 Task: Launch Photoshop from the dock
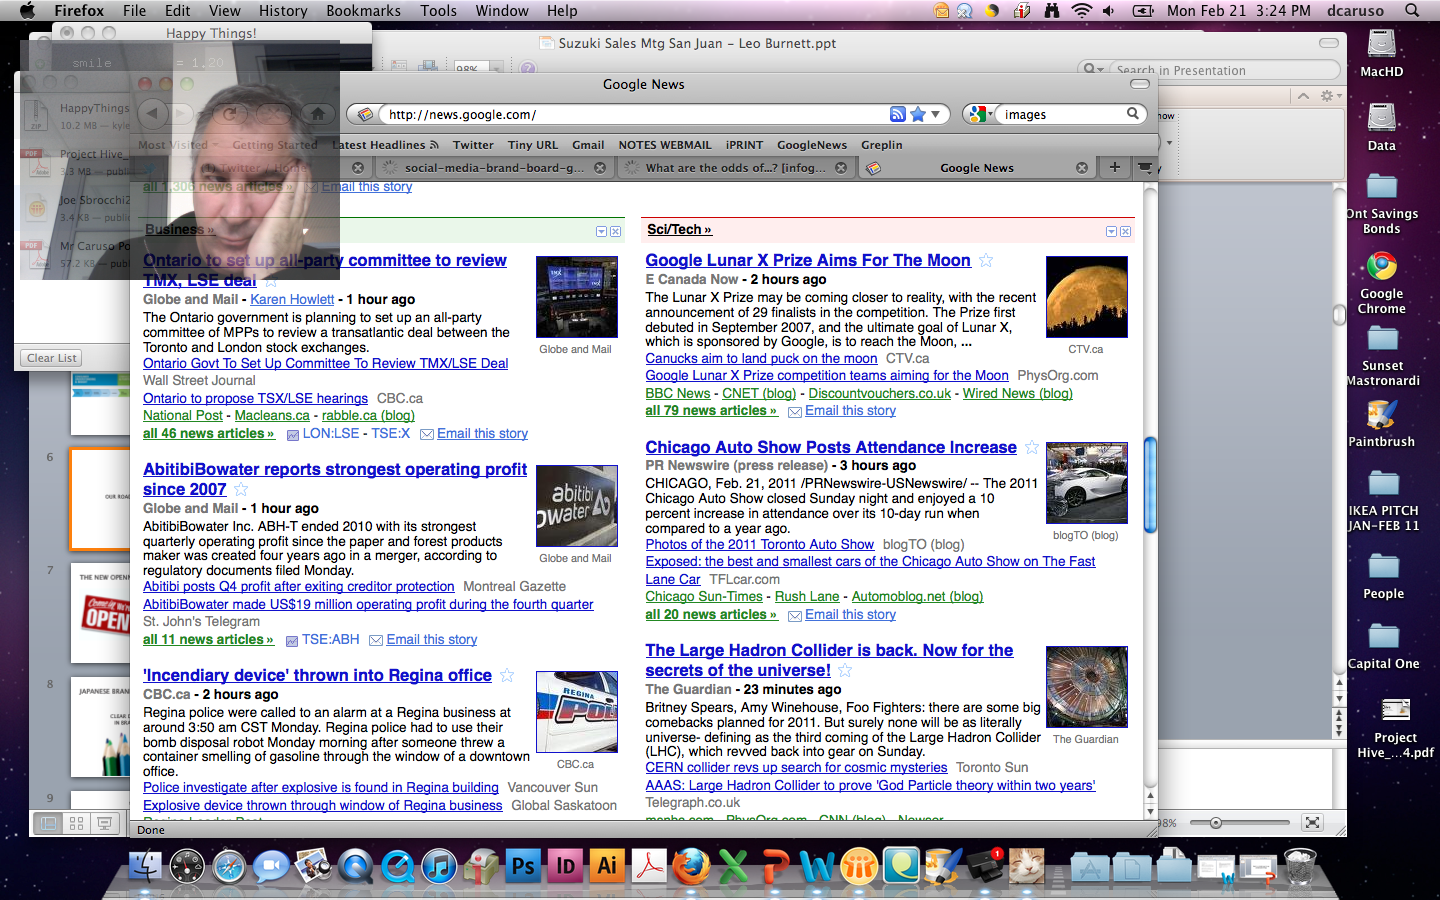[x=523, y=866]
